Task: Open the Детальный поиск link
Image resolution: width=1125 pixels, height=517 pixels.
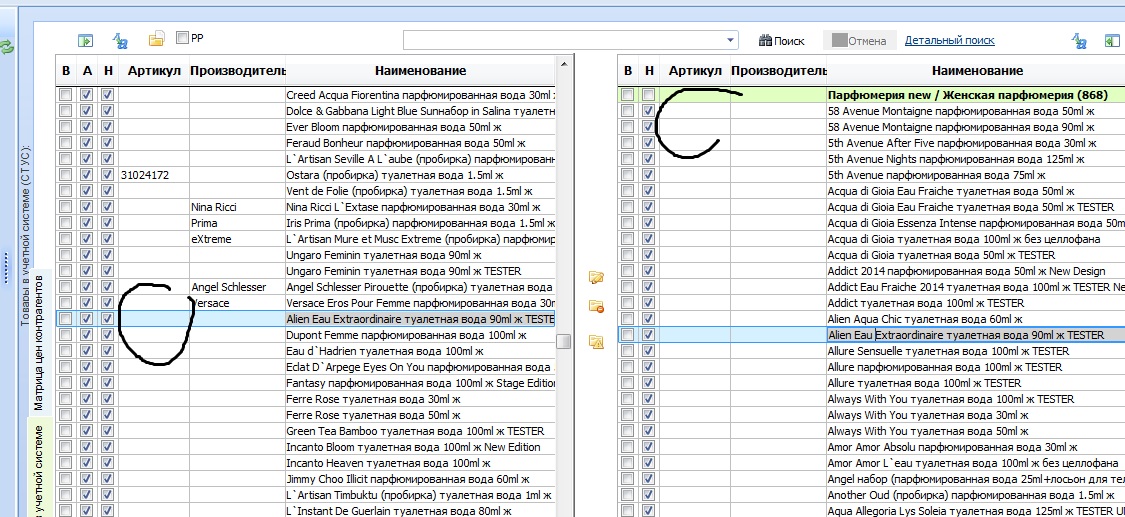Action: [949, 40]
